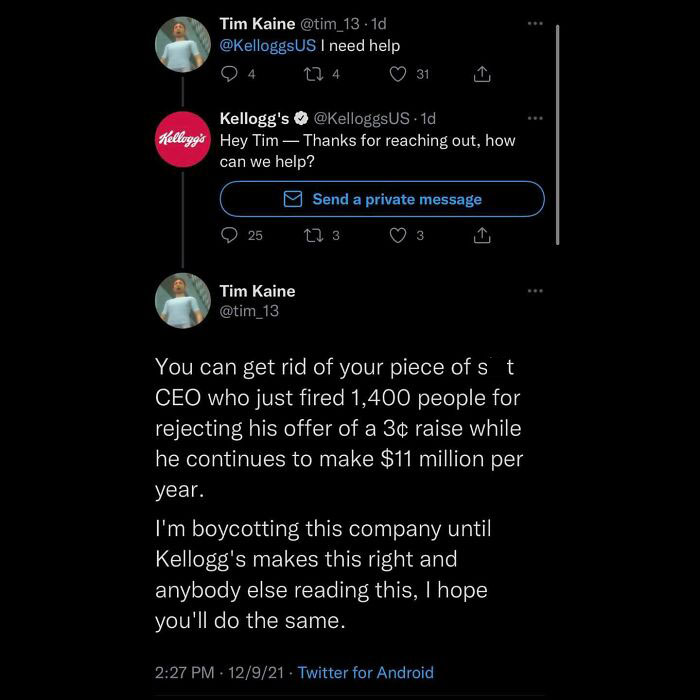Open Tim Kaine's avatar on the top tweet

pos(181,43)
